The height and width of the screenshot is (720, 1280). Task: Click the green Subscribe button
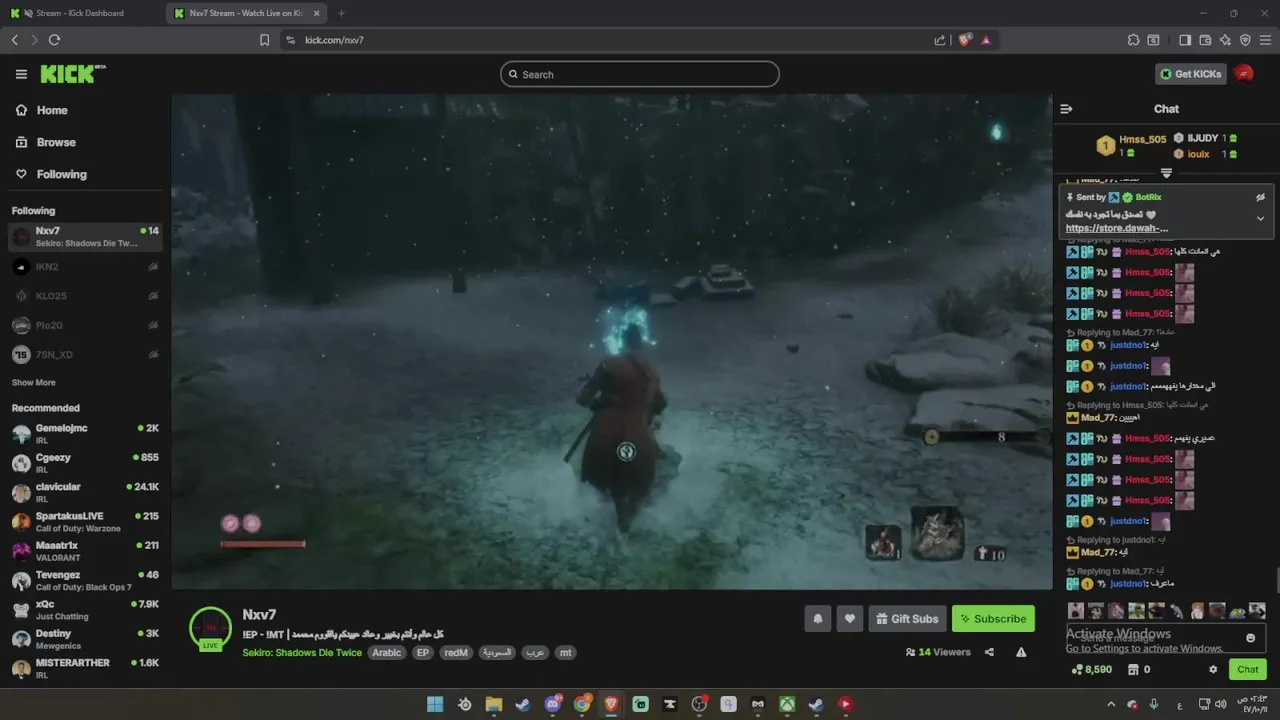tap(993, 619)
